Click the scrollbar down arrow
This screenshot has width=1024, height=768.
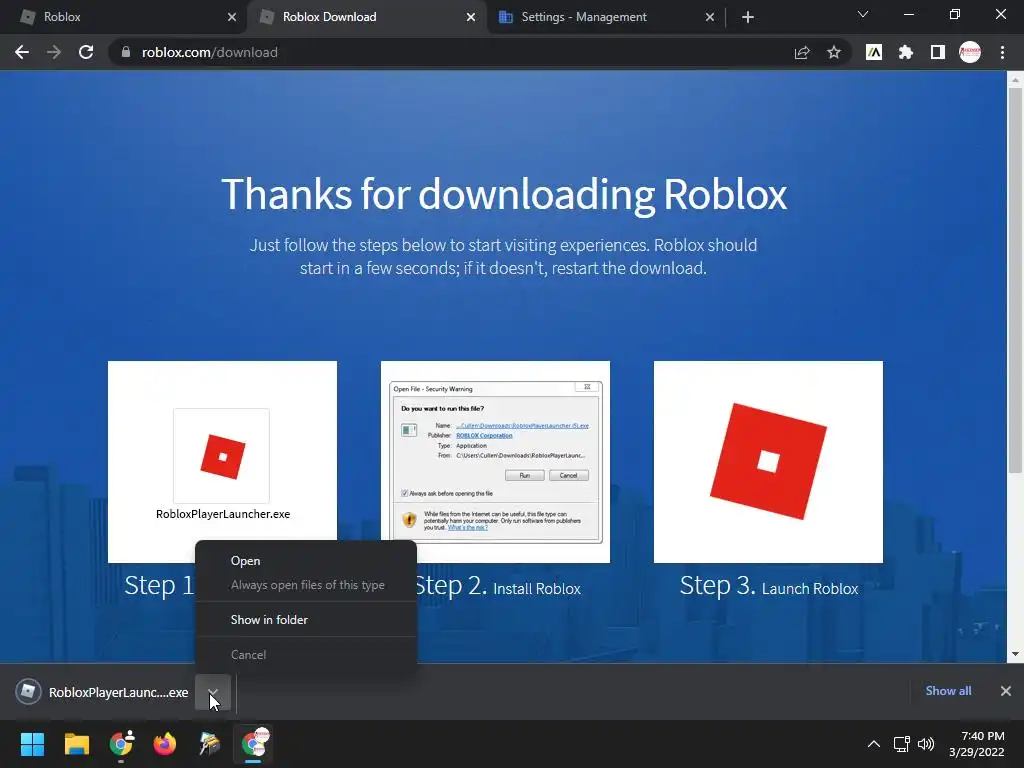1015,654
